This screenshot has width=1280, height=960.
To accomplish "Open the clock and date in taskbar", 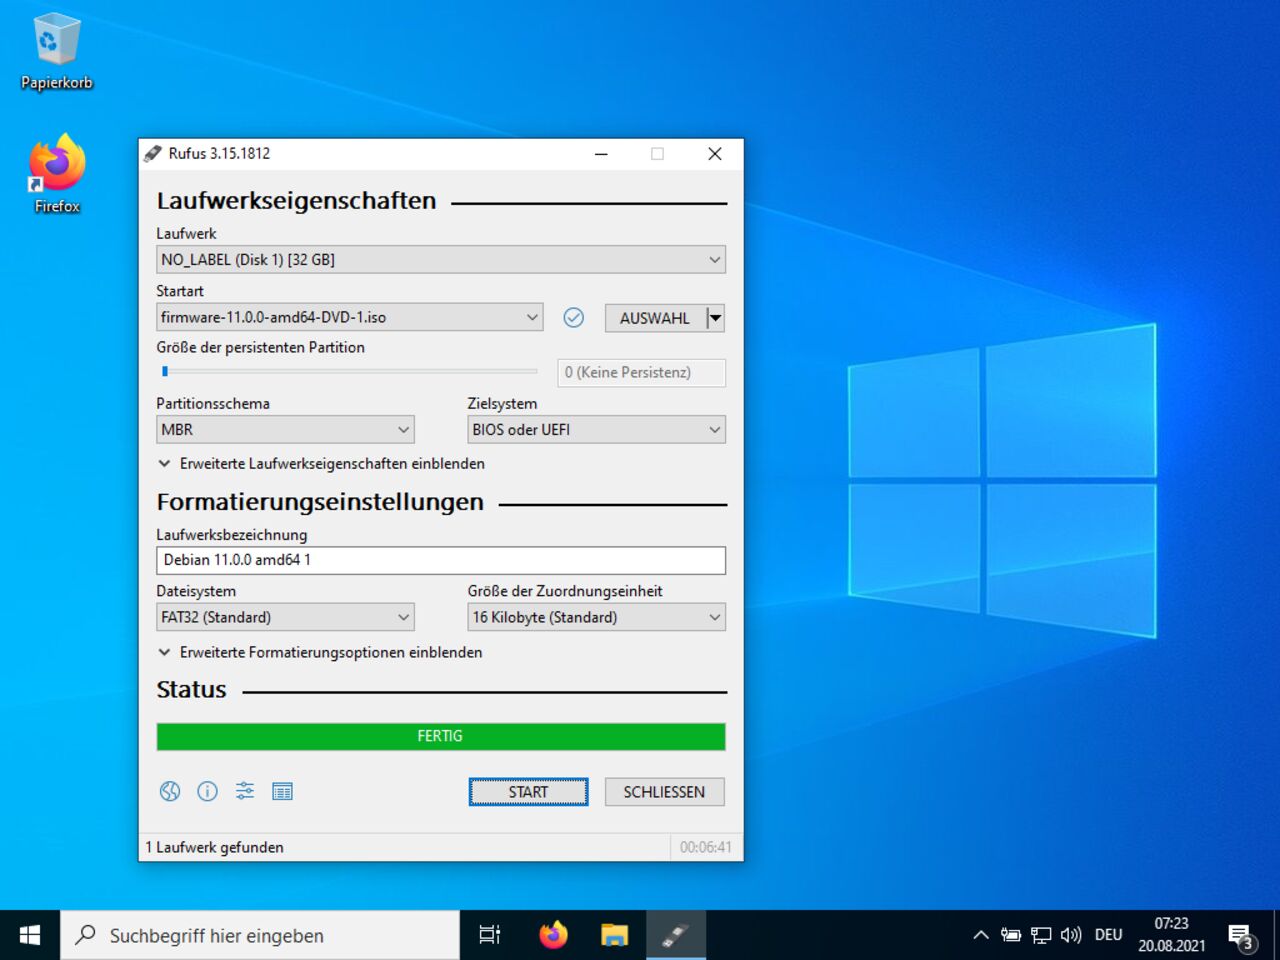I will pos(1171,935).
